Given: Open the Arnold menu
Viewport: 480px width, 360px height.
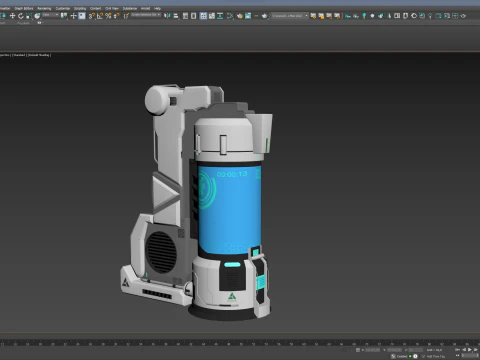Looking at the screenshot, I should [x=145, y=8].
